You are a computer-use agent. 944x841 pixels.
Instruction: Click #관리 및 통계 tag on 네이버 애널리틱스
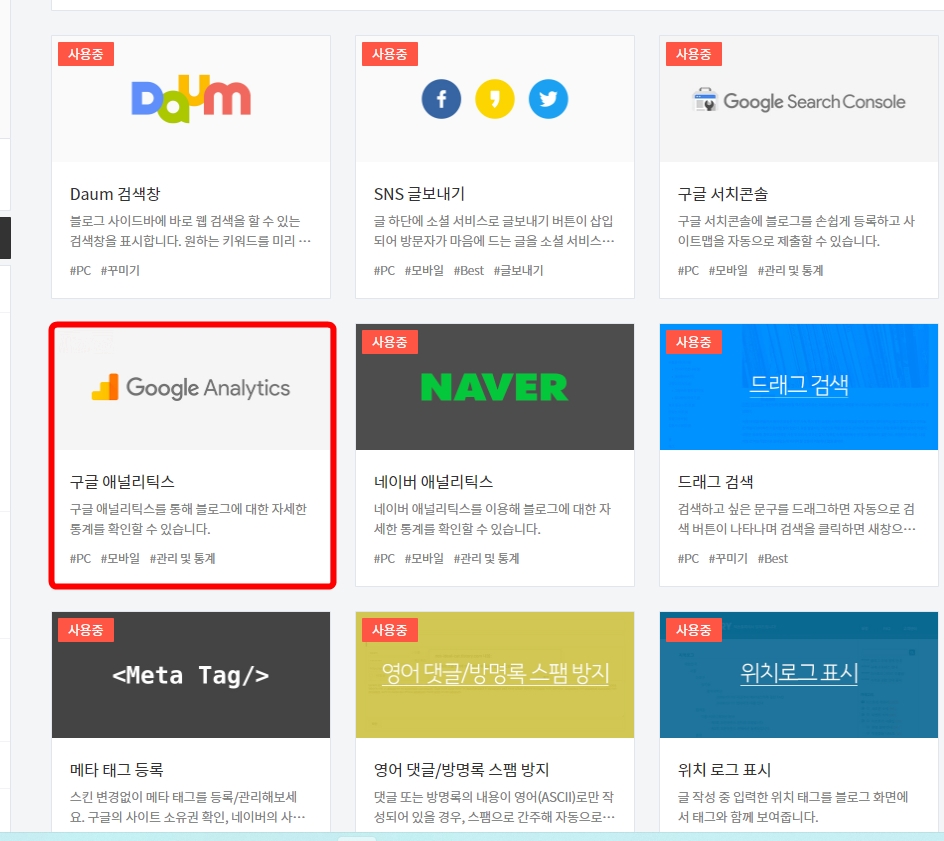coord(486,559)
